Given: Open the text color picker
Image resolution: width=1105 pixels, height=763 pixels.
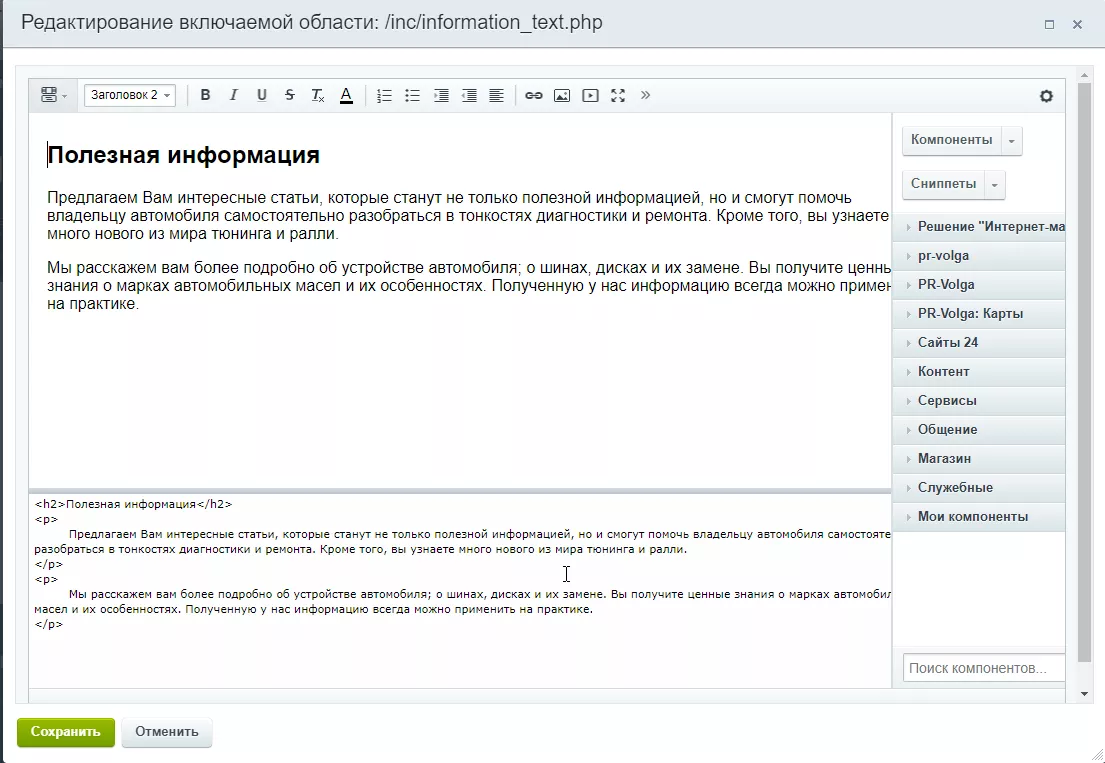Looking at the screenshot, I should (x=346, y=95).
